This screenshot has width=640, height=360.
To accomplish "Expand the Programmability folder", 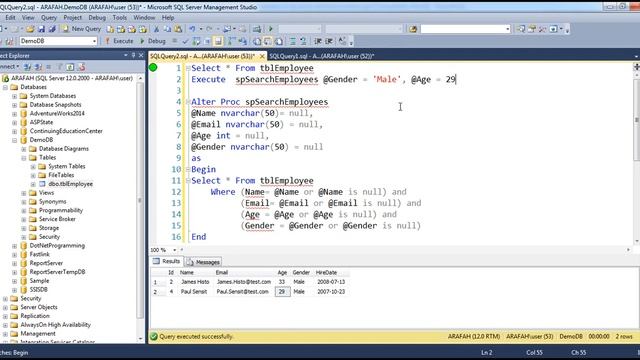I will pos(24,211).
